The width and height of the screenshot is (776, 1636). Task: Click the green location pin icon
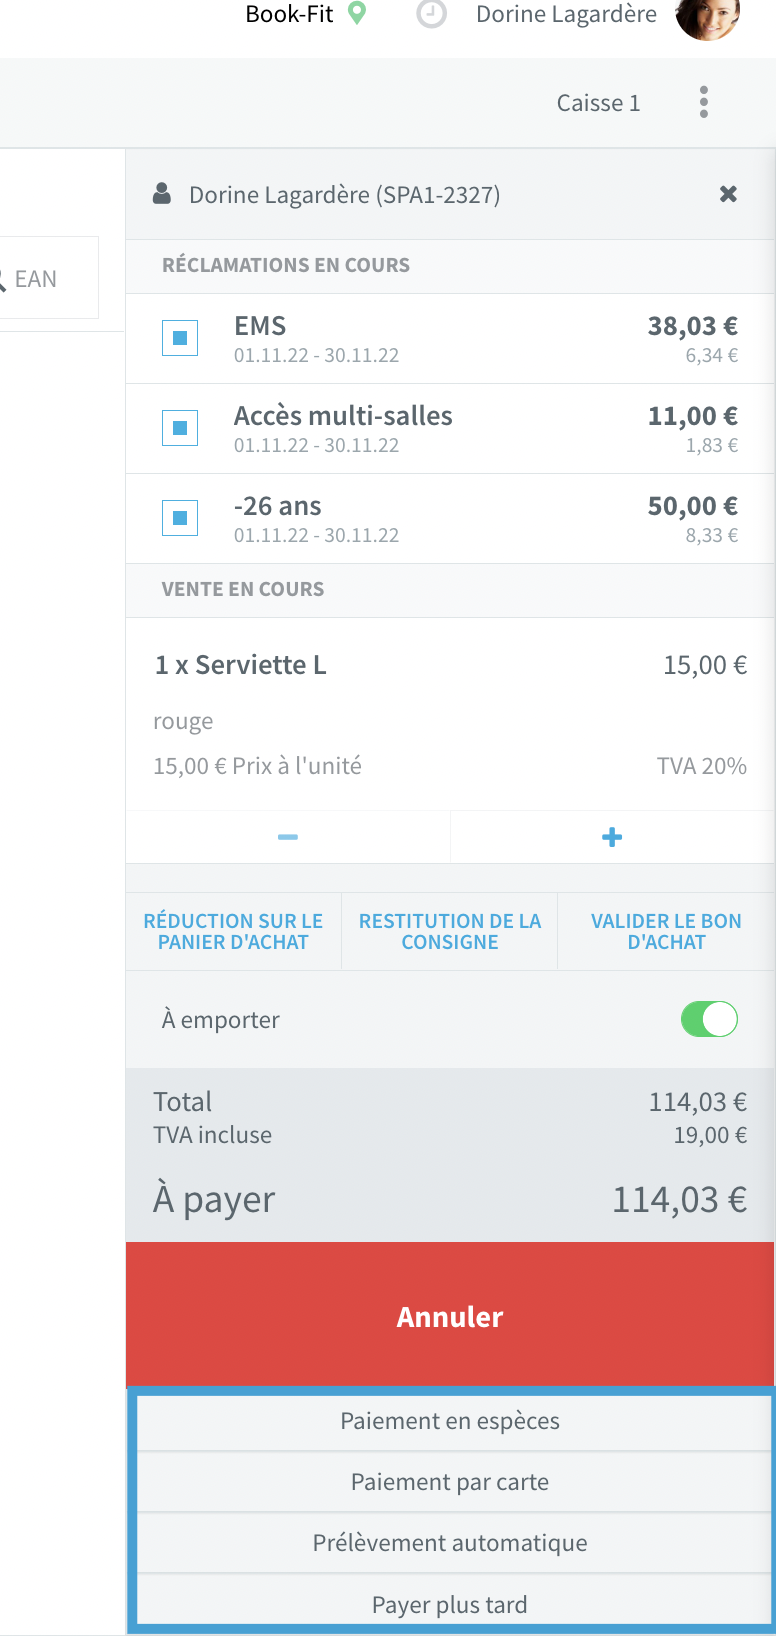click(x=356, y=13)
